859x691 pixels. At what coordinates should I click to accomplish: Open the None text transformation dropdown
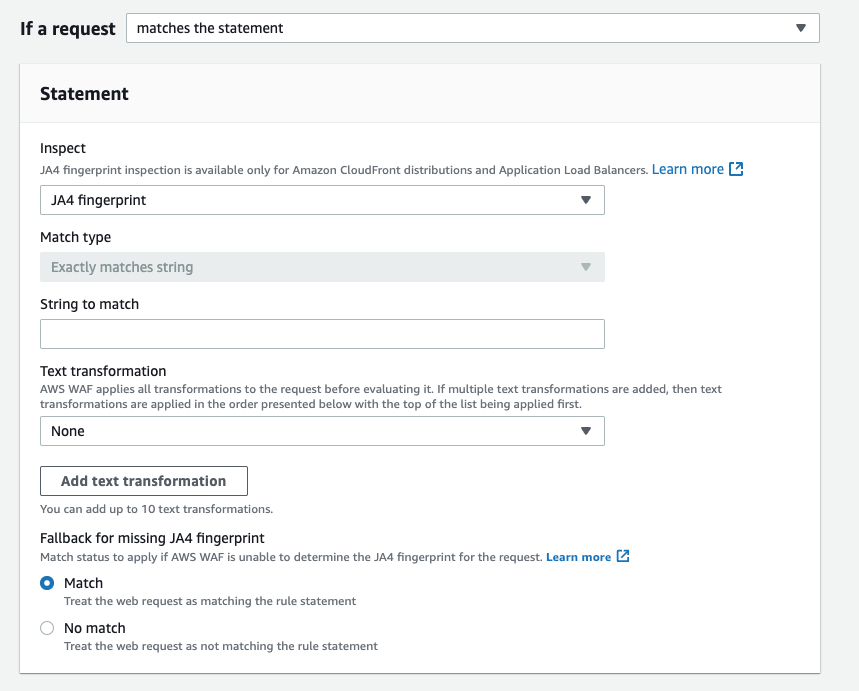coord(322,431)
